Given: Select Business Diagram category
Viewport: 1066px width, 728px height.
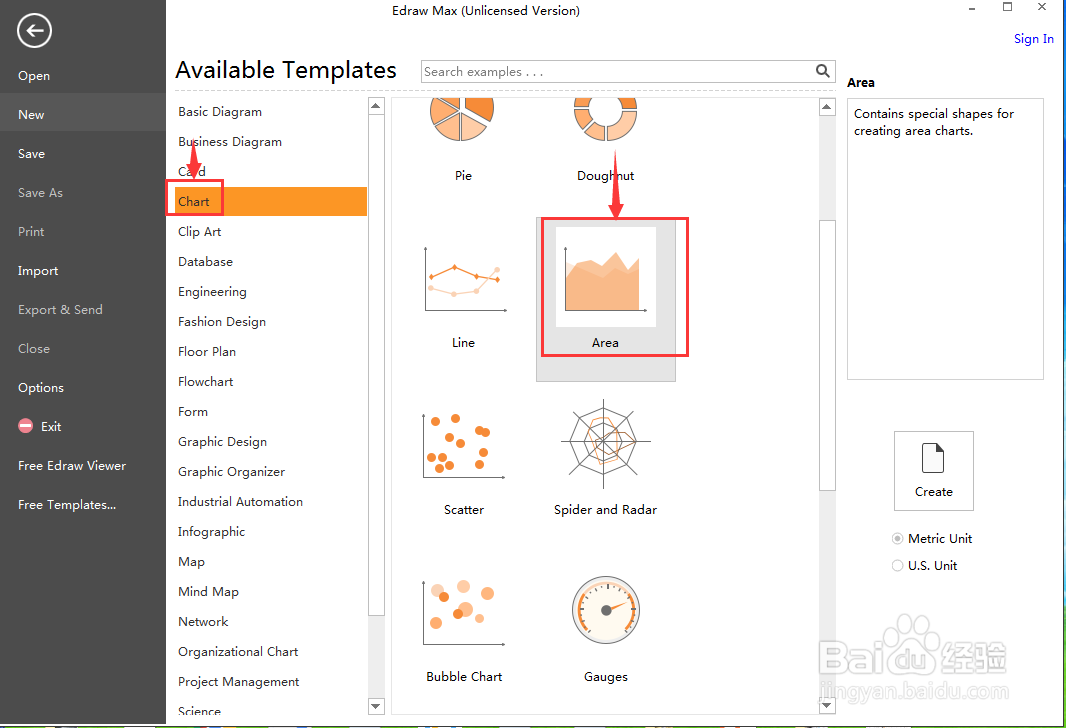Looking at the screenshot, I should (x=230, y=141).
